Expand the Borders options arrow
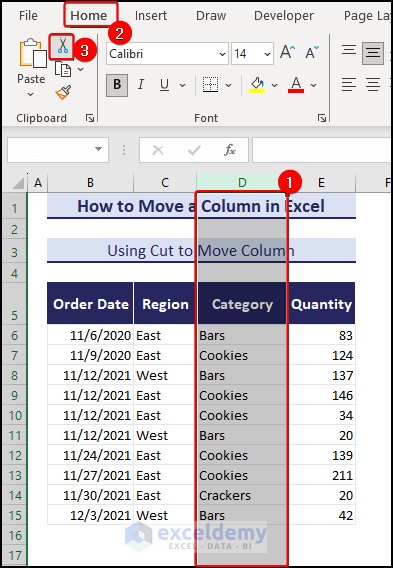The height and width of the screenshot is (568, 393). (228, 85)
